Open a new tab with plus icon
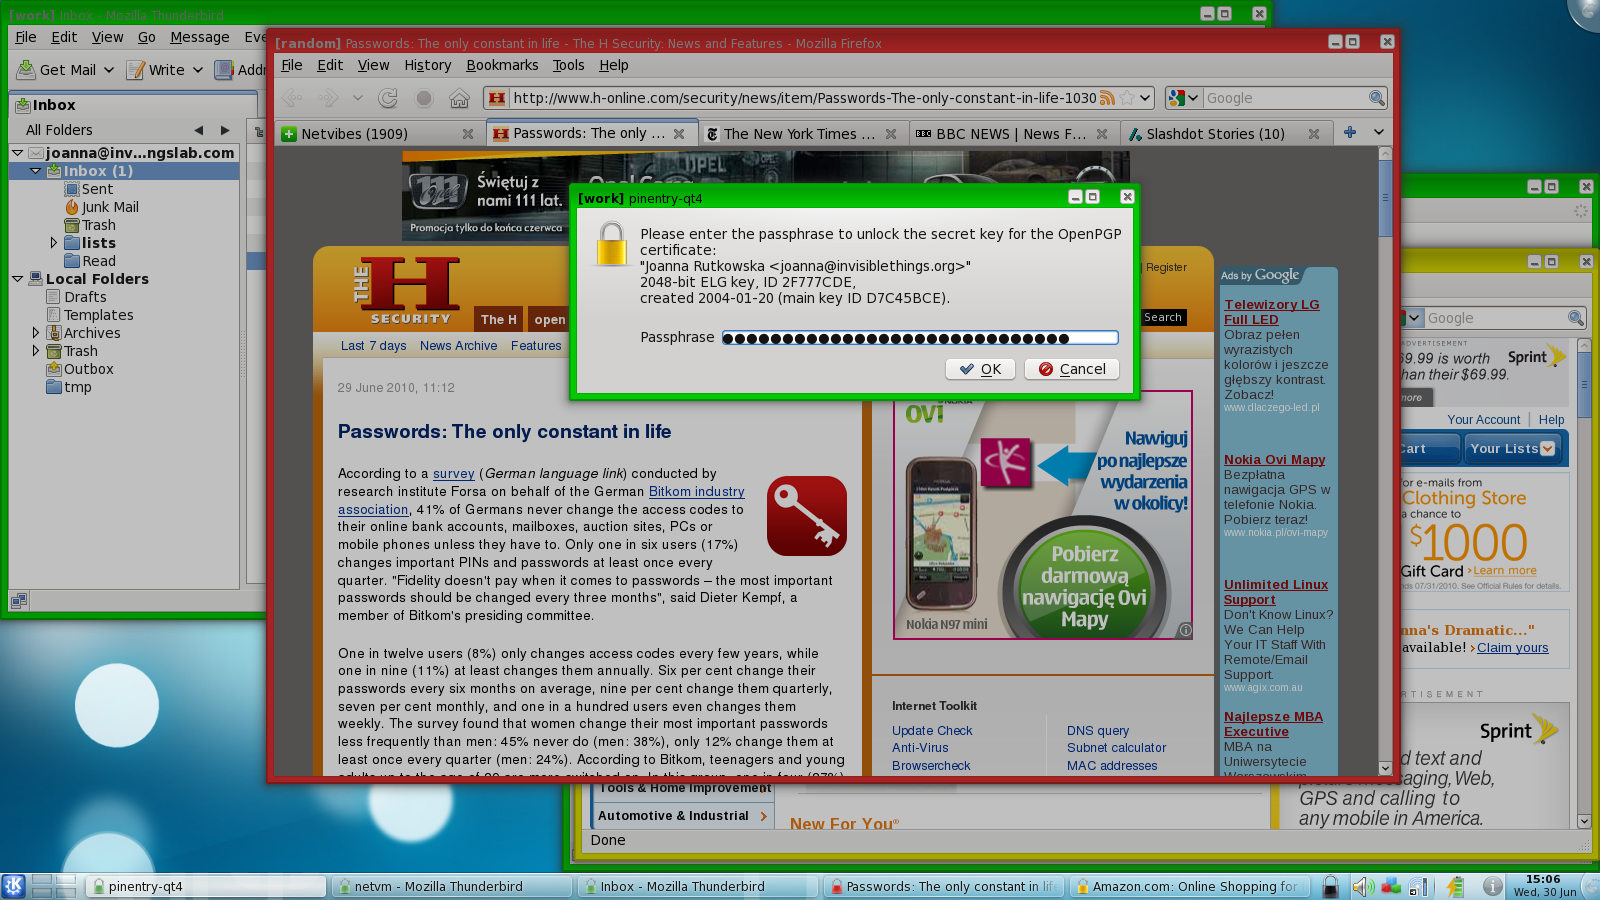1600x900 pixels. point(1349,132)
